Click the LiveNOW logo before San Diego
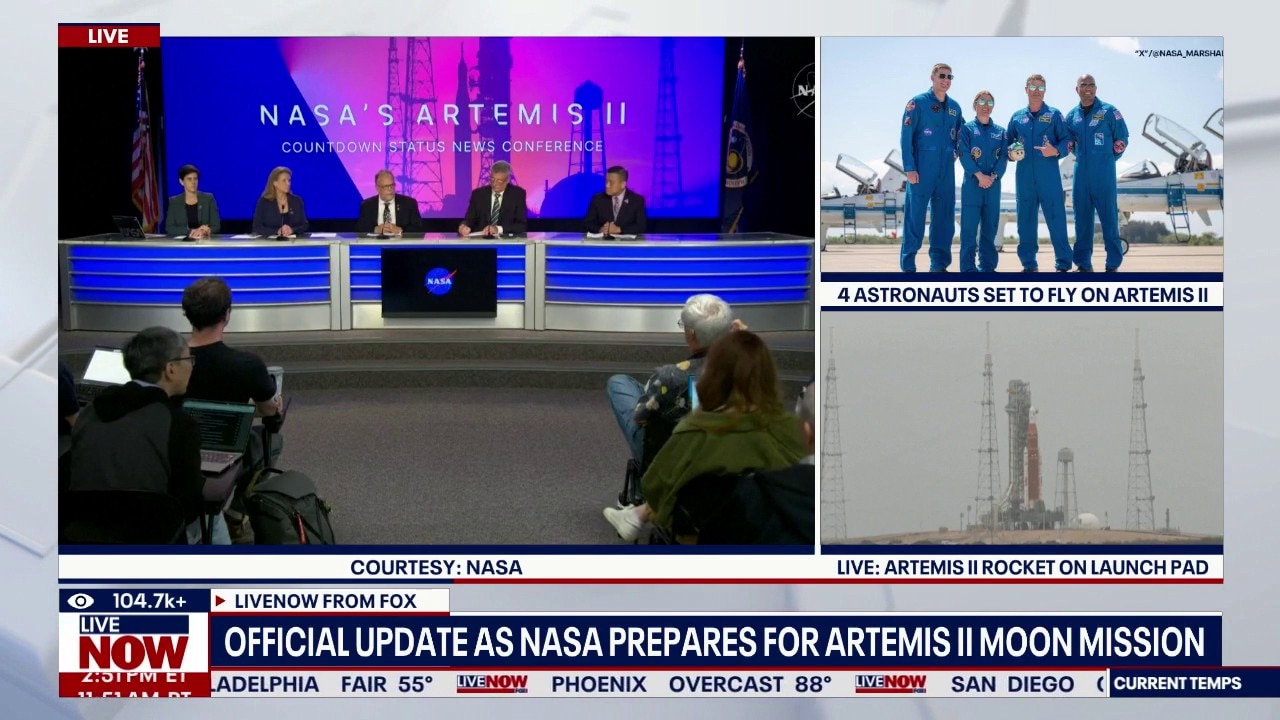1280x720 pixels. click(x=890, y=684)
